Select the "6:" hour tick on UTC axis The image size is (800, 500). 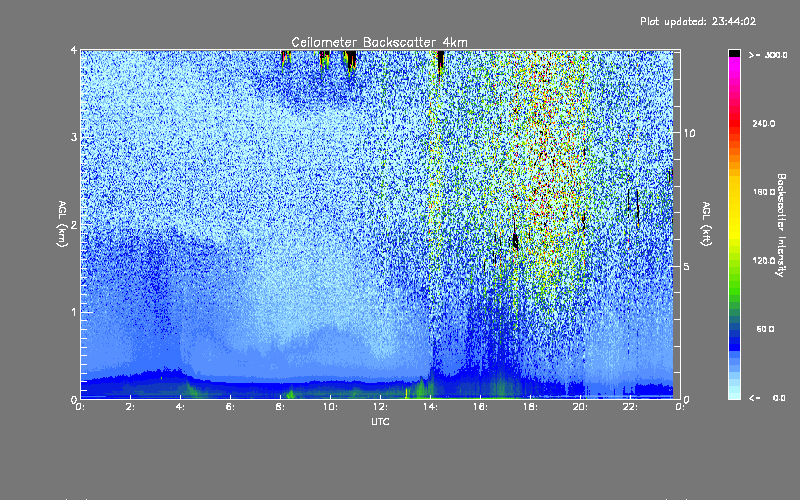coord(231,407)
